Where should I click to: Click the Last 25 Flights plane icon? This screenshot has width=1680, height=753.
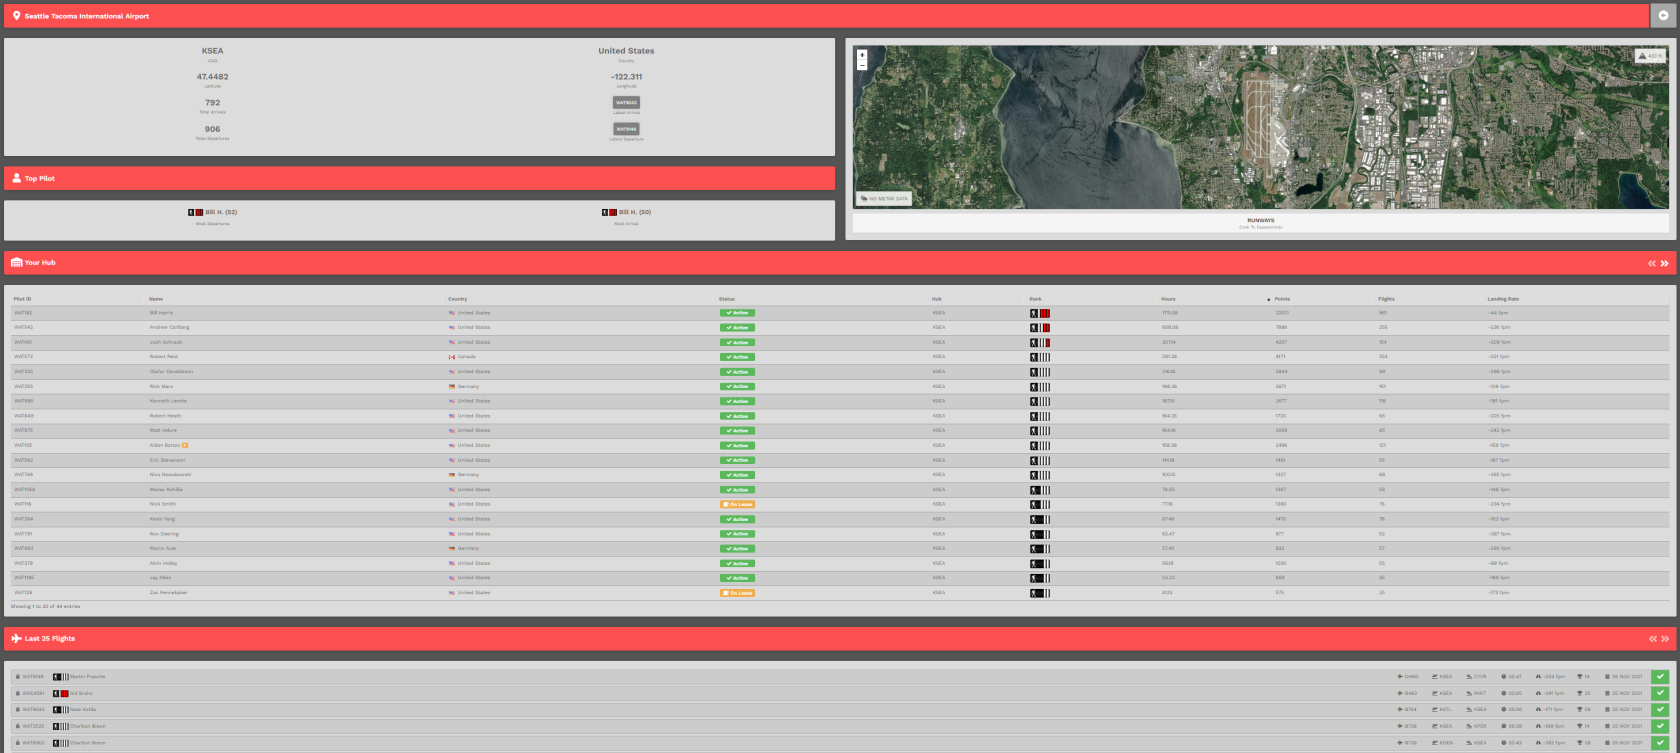(x=16, y=638)
